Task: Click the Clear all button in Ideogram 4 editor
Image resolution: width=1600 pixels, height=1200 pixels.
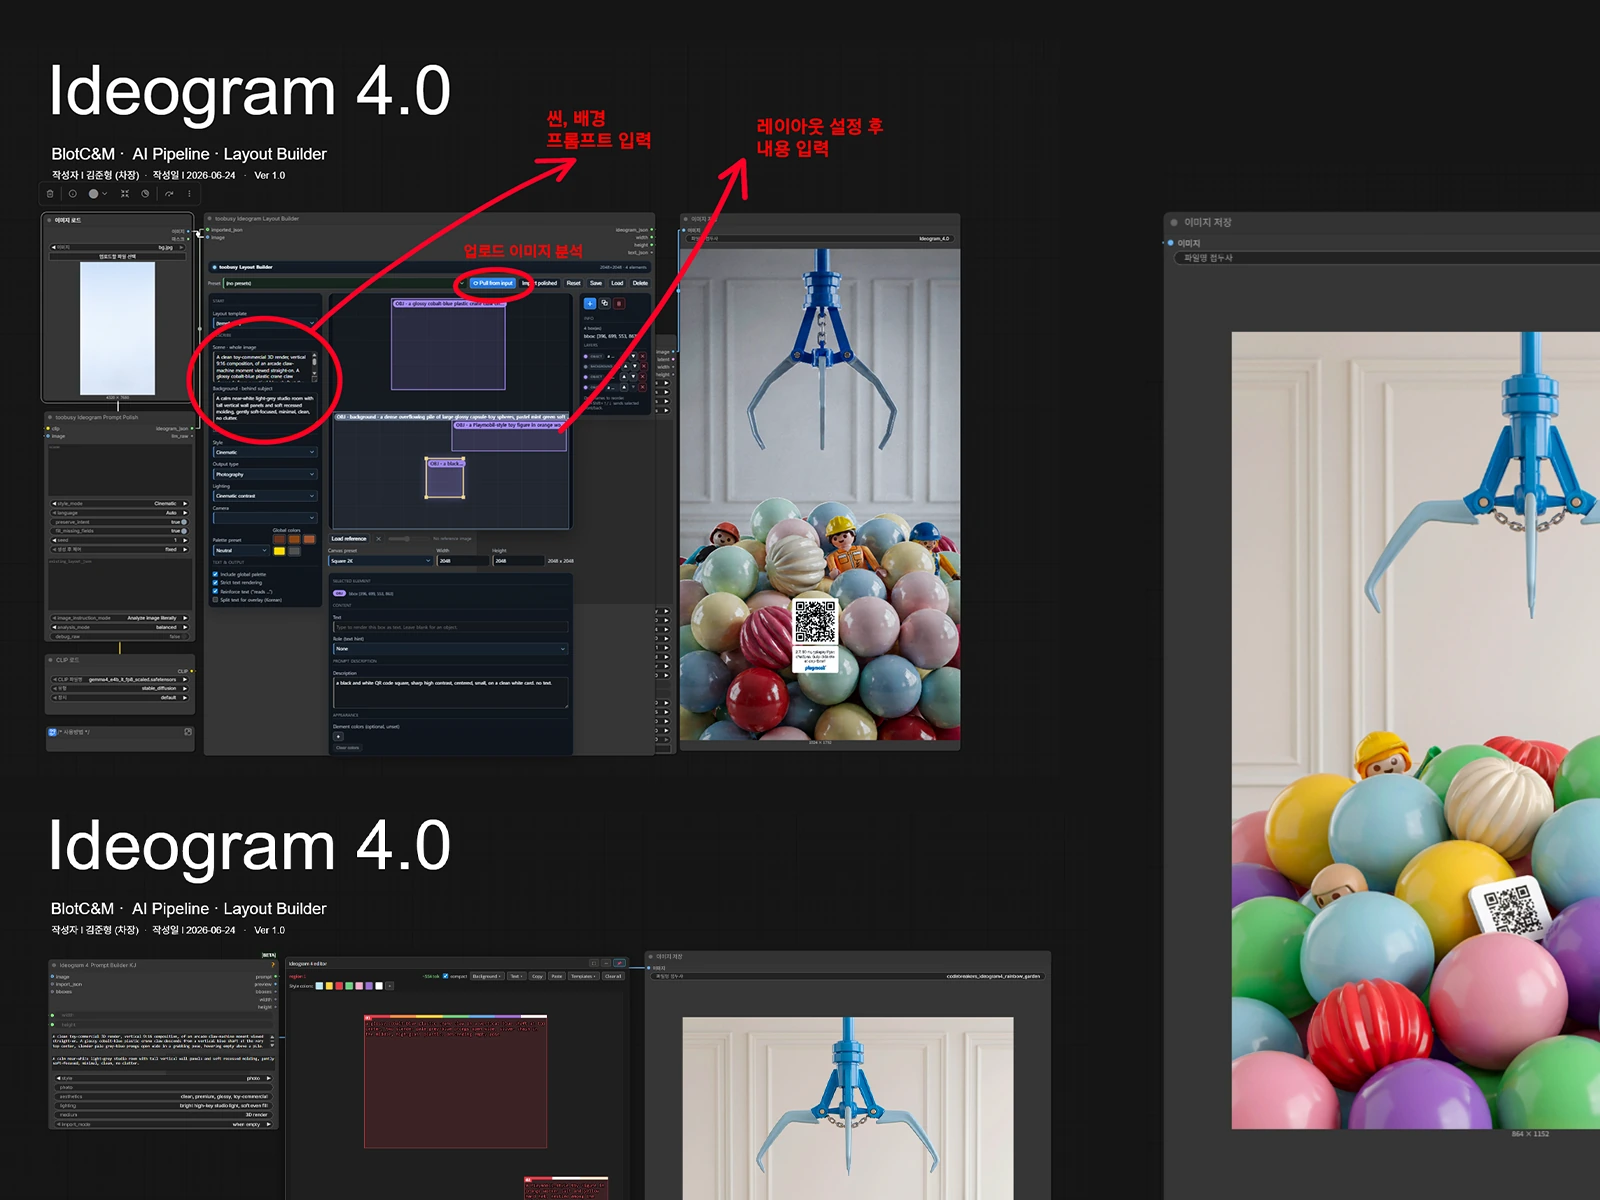Action: click(x=613, y=976)
